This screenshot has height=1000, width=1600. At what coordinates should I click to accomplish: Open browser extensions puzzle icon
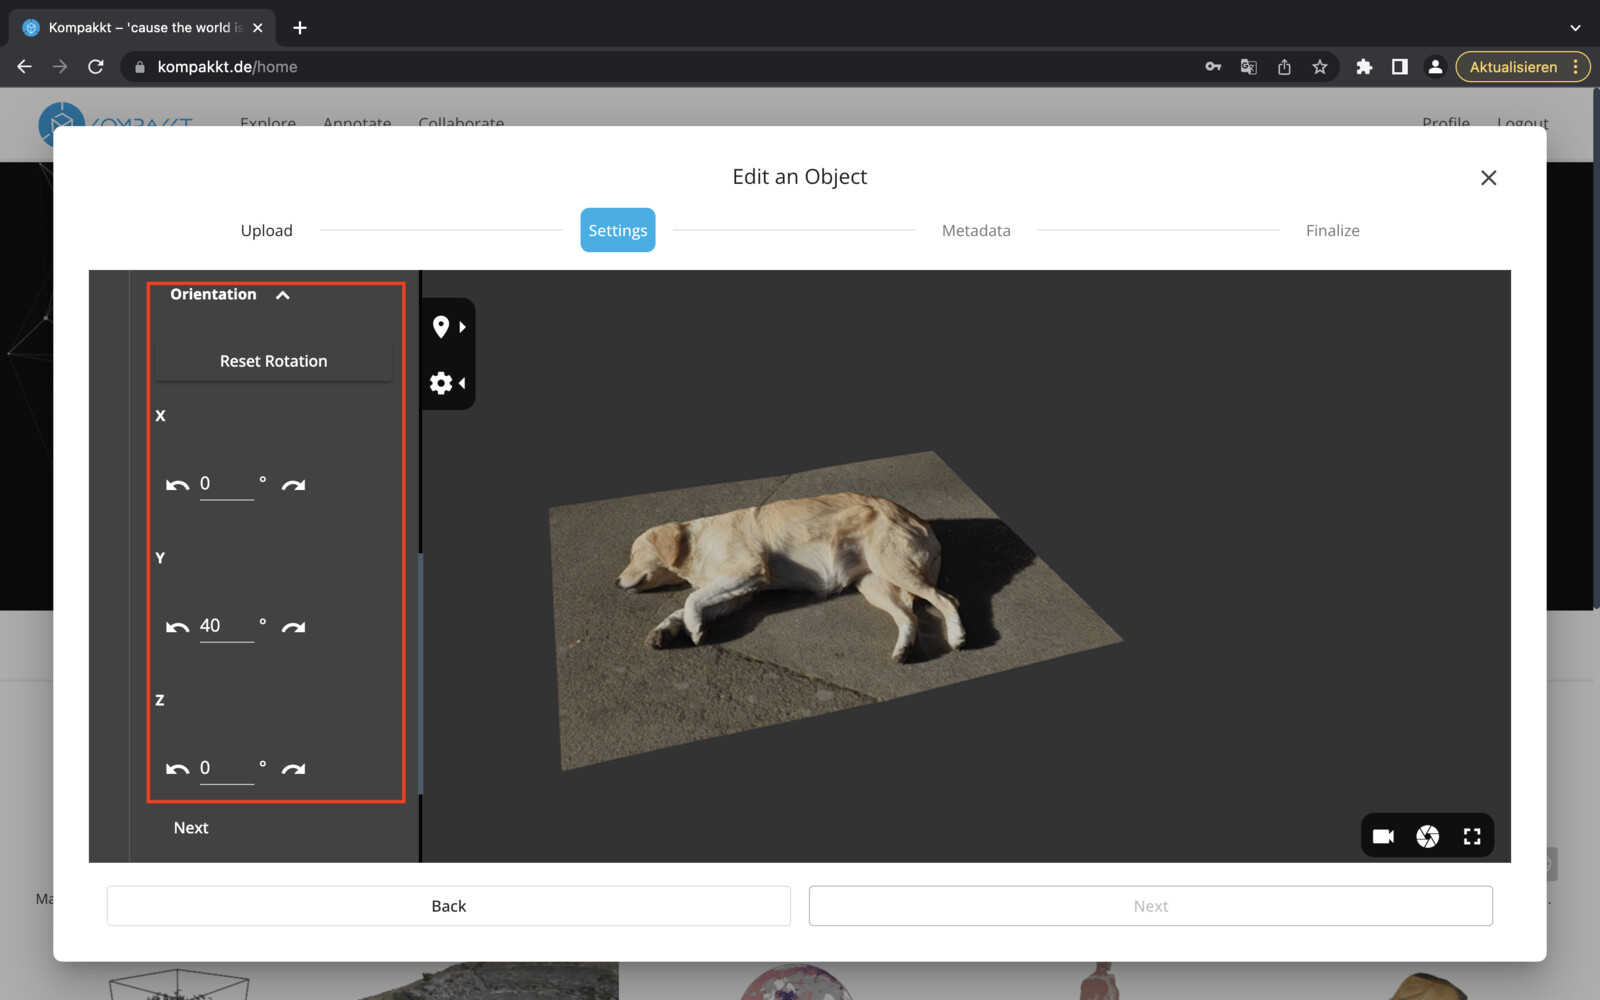tap(1364, 67)
